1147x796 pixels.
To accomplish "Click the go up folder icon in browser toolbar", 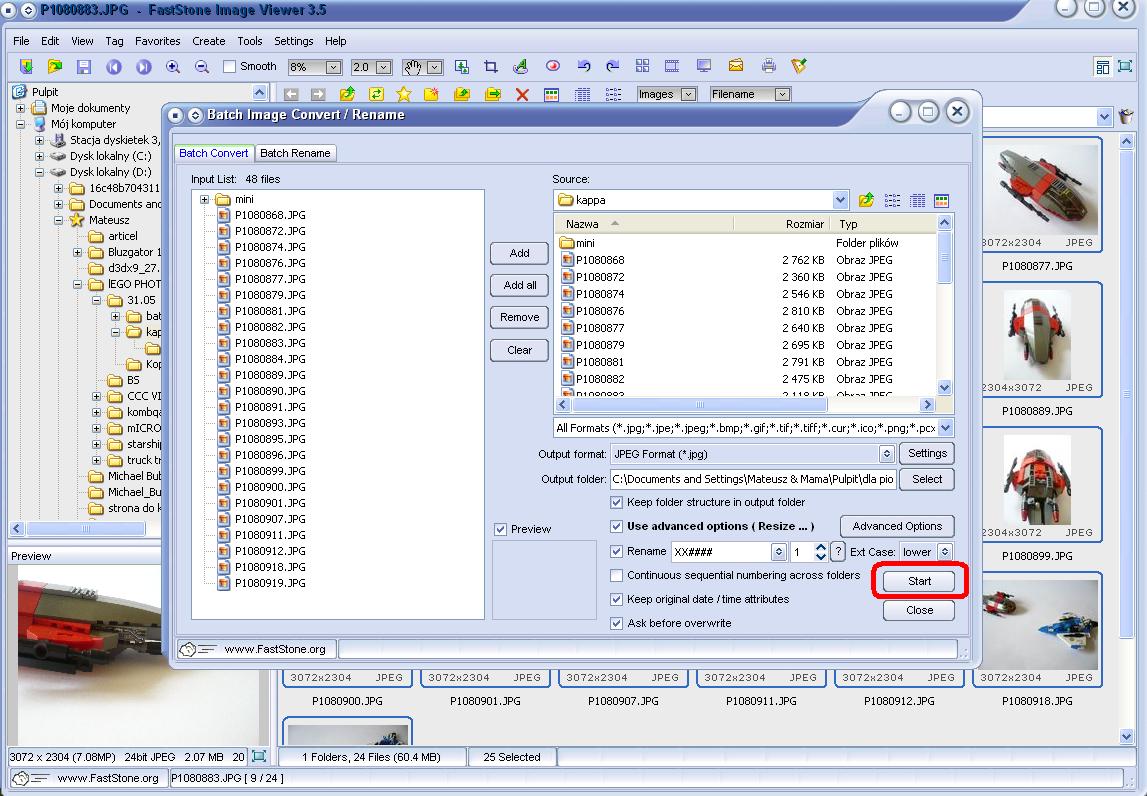I will pos(347,94).
